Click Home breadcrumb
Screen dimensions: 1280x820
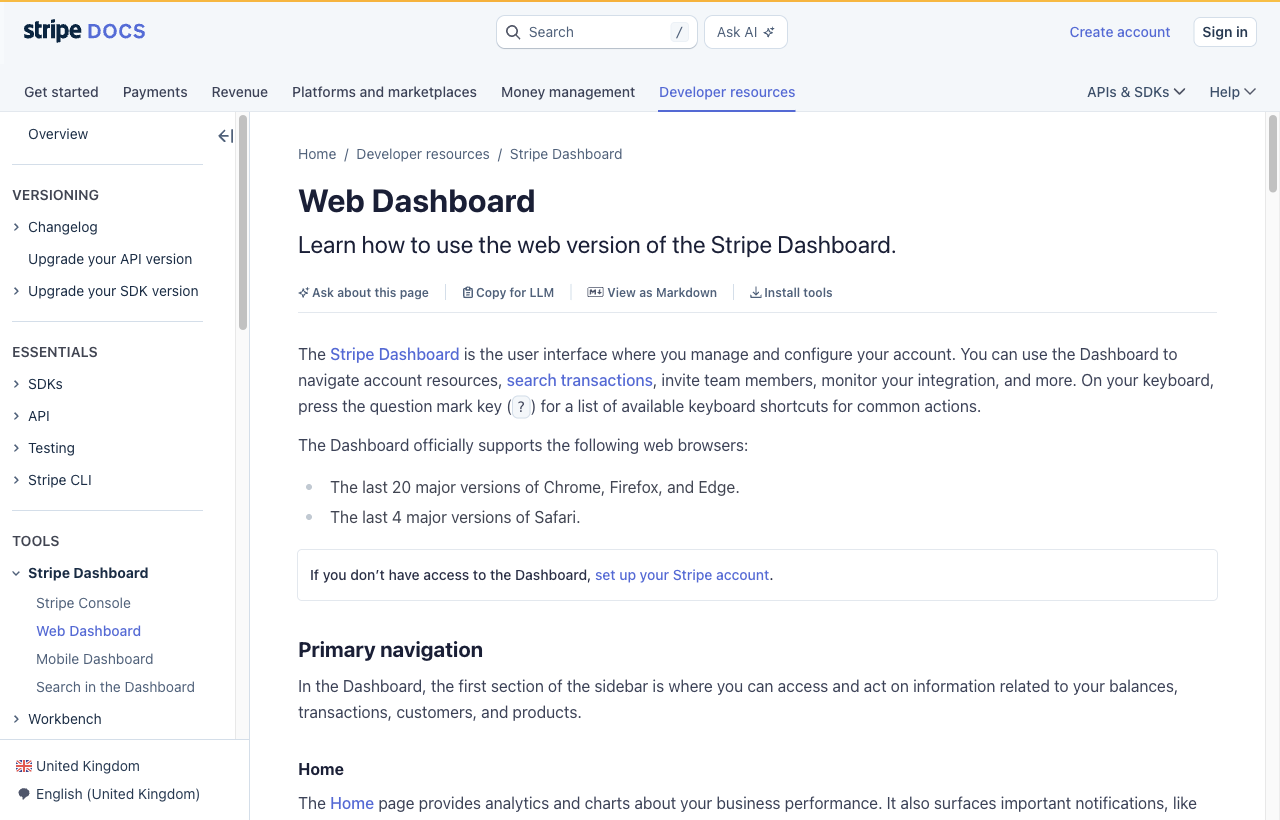317,154
